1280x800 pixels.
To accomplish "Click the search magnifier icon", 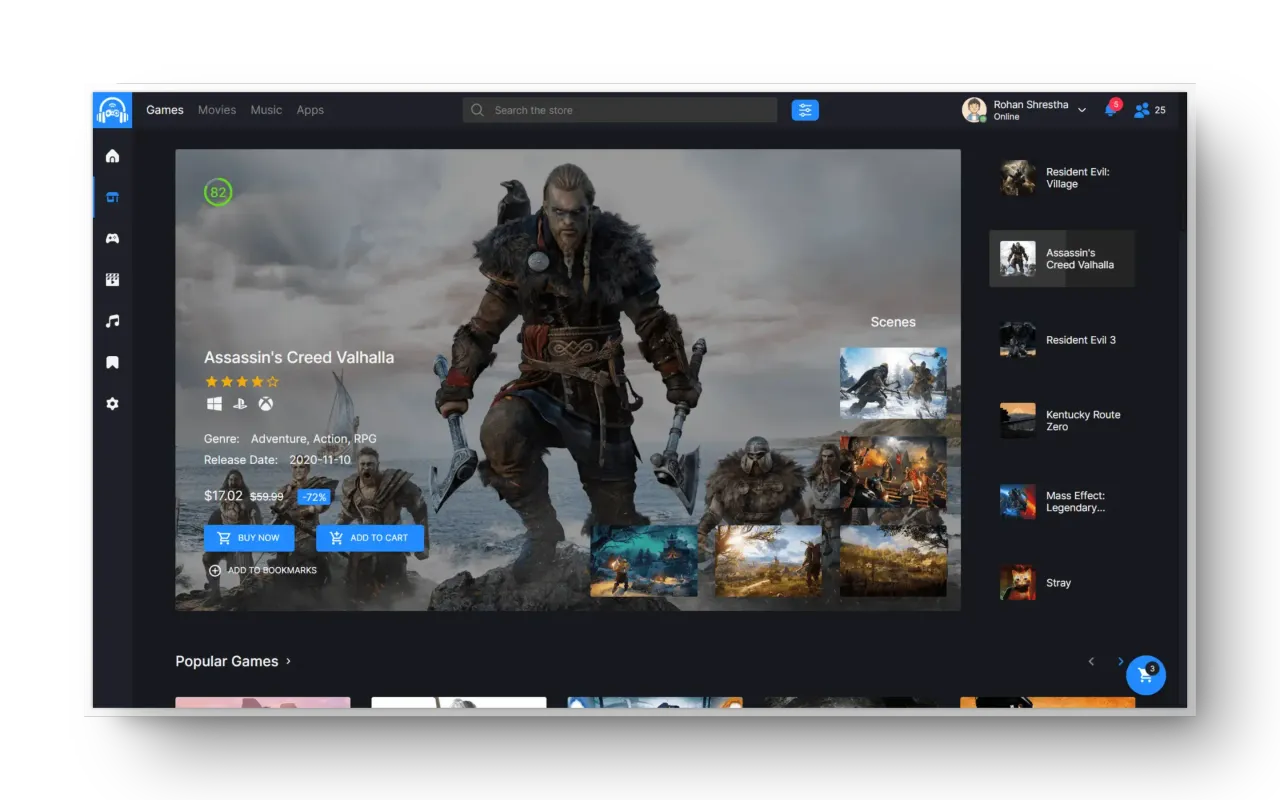I will (x=477, y=110).
